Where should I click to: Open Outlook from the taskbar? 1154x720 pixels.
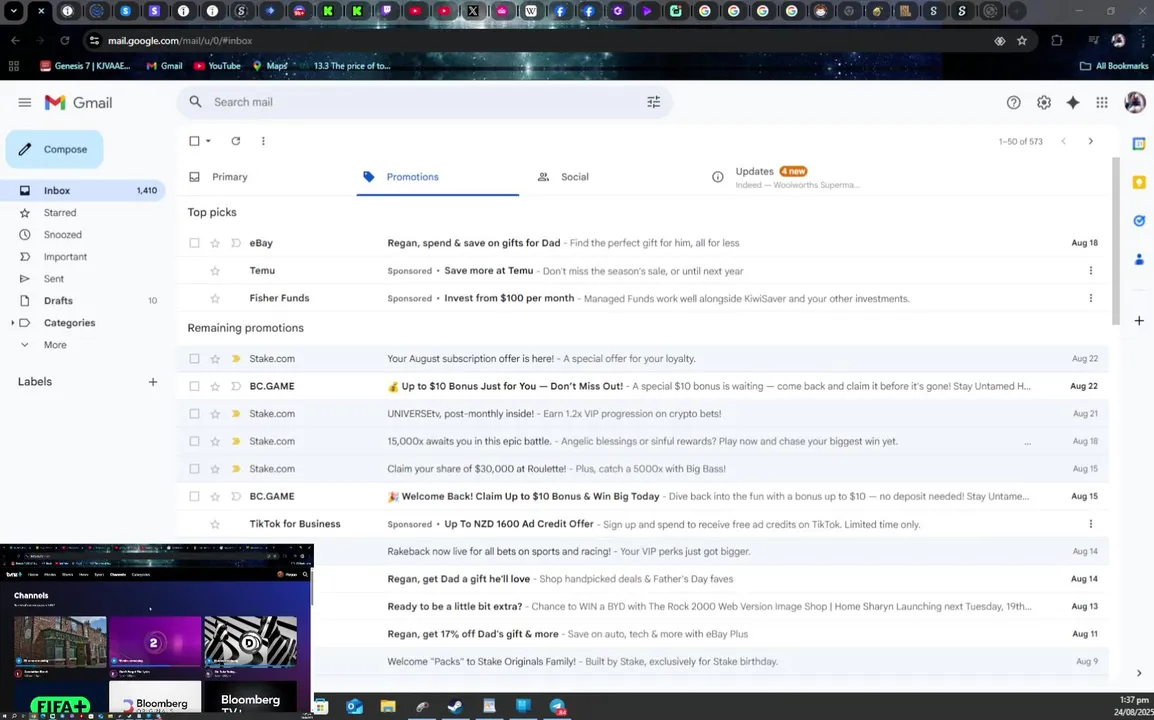[x=354, y=707]
